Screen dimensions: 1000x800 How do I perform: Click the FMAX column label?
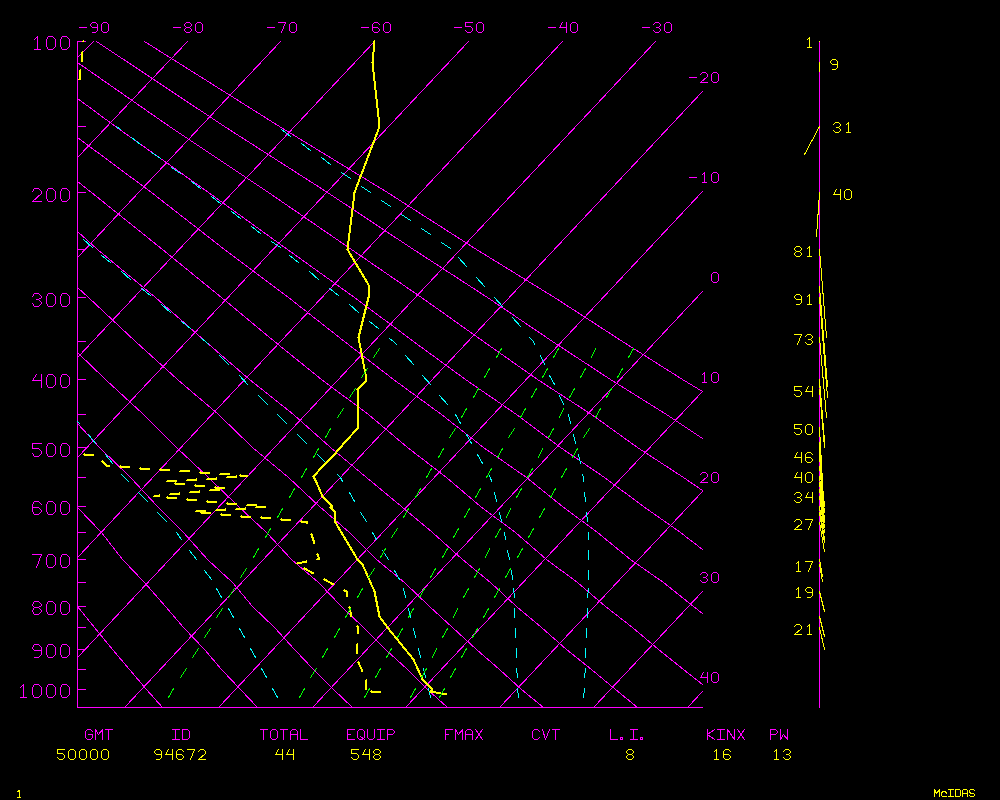[x=463, y=735]
